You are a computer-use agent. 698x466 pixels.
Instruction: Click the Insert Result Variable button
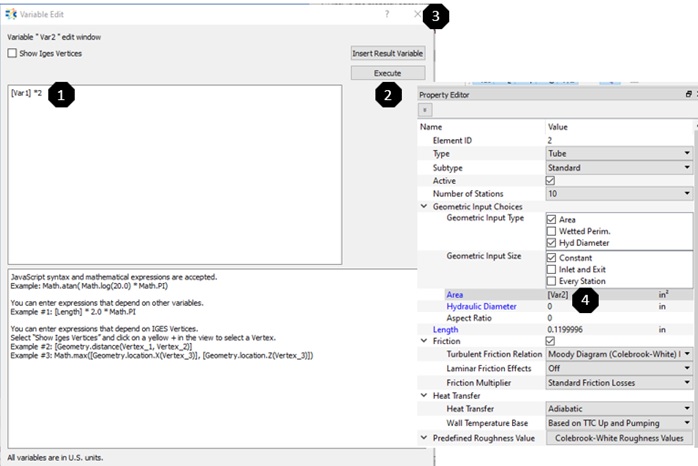388,53
